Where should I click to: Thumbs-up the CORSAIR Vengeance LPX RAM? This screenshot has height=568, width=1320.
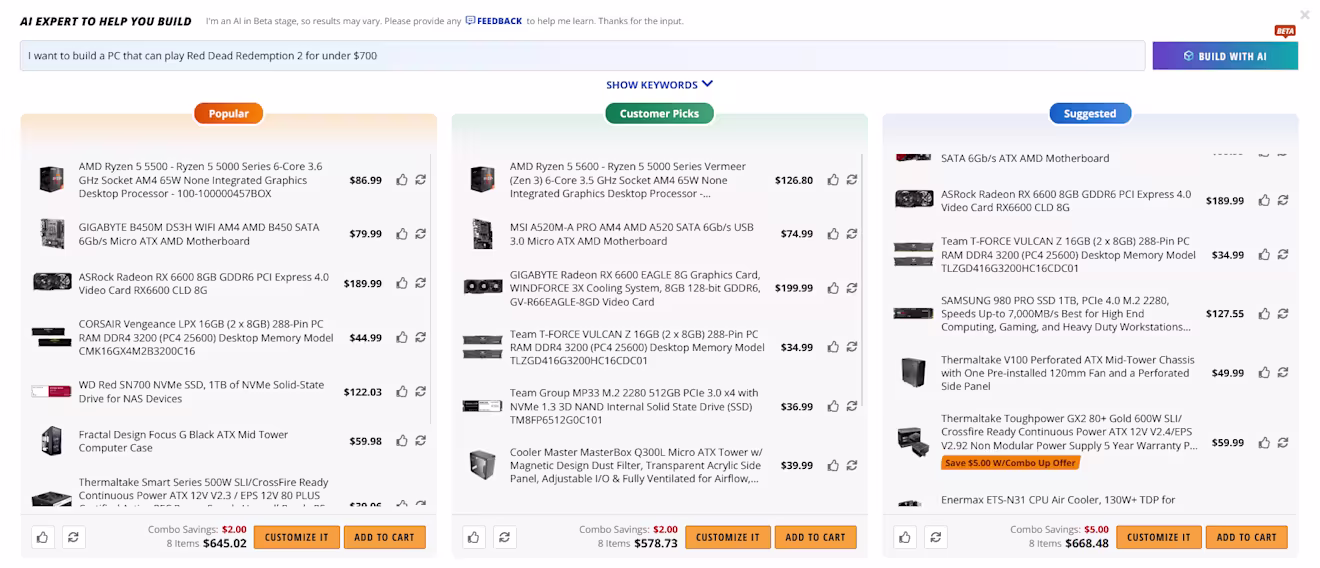tap(402, 338)
